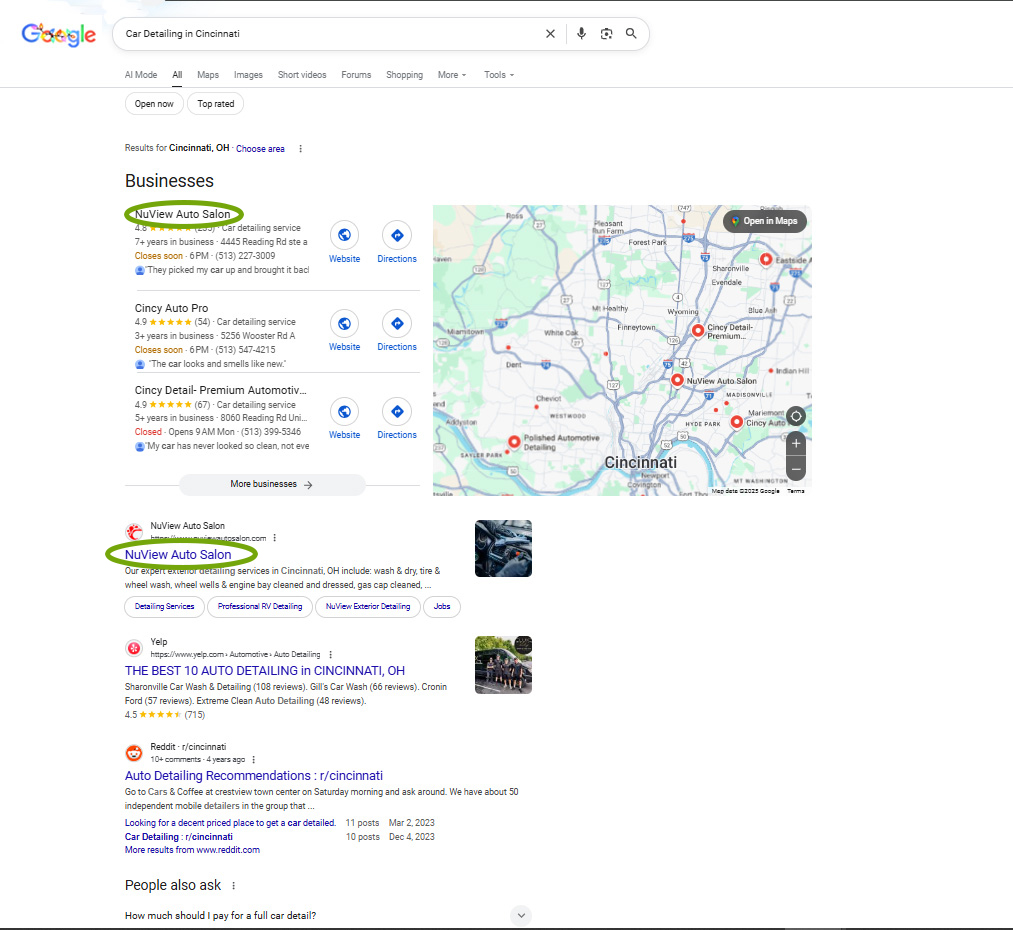Image resolution: width=1013 pixels, height=930 pixels.
Task: Click the NuView Auto Salon map pin
Action: pyautogui.click(x=677, y=380)
